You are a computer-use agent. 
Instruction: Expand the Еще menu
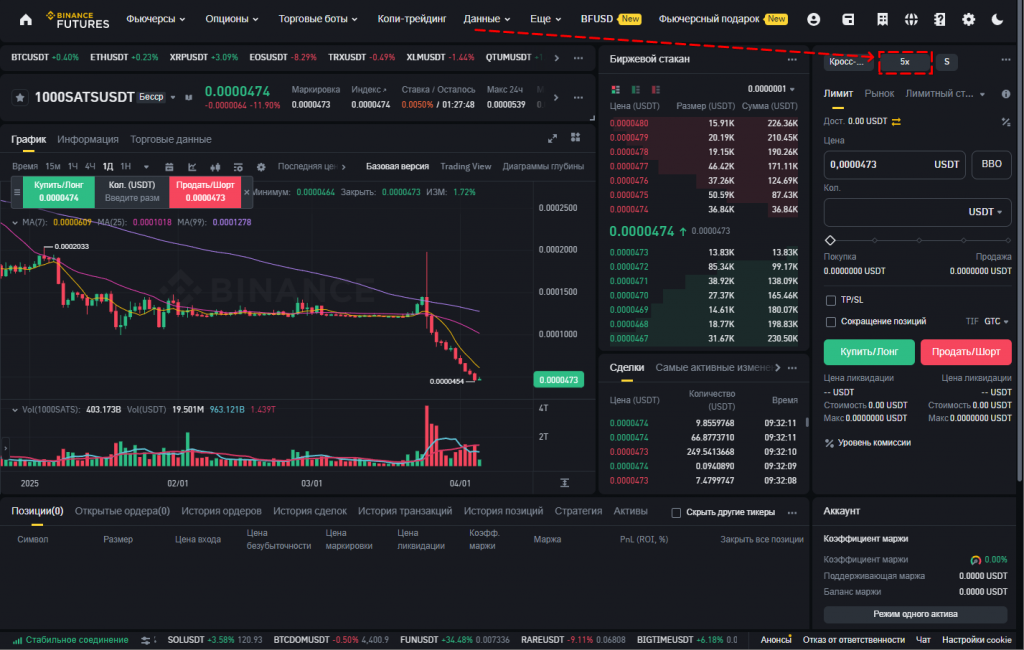pyautogui.click(x=545, y=19)
